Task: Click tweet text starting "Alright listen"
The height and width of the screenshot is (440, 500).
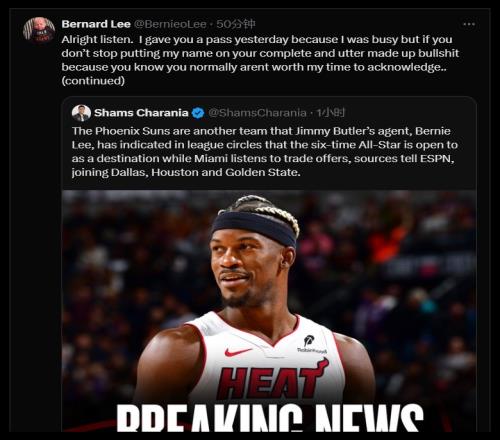Action: pyautogui.click(x=260, y=60)
